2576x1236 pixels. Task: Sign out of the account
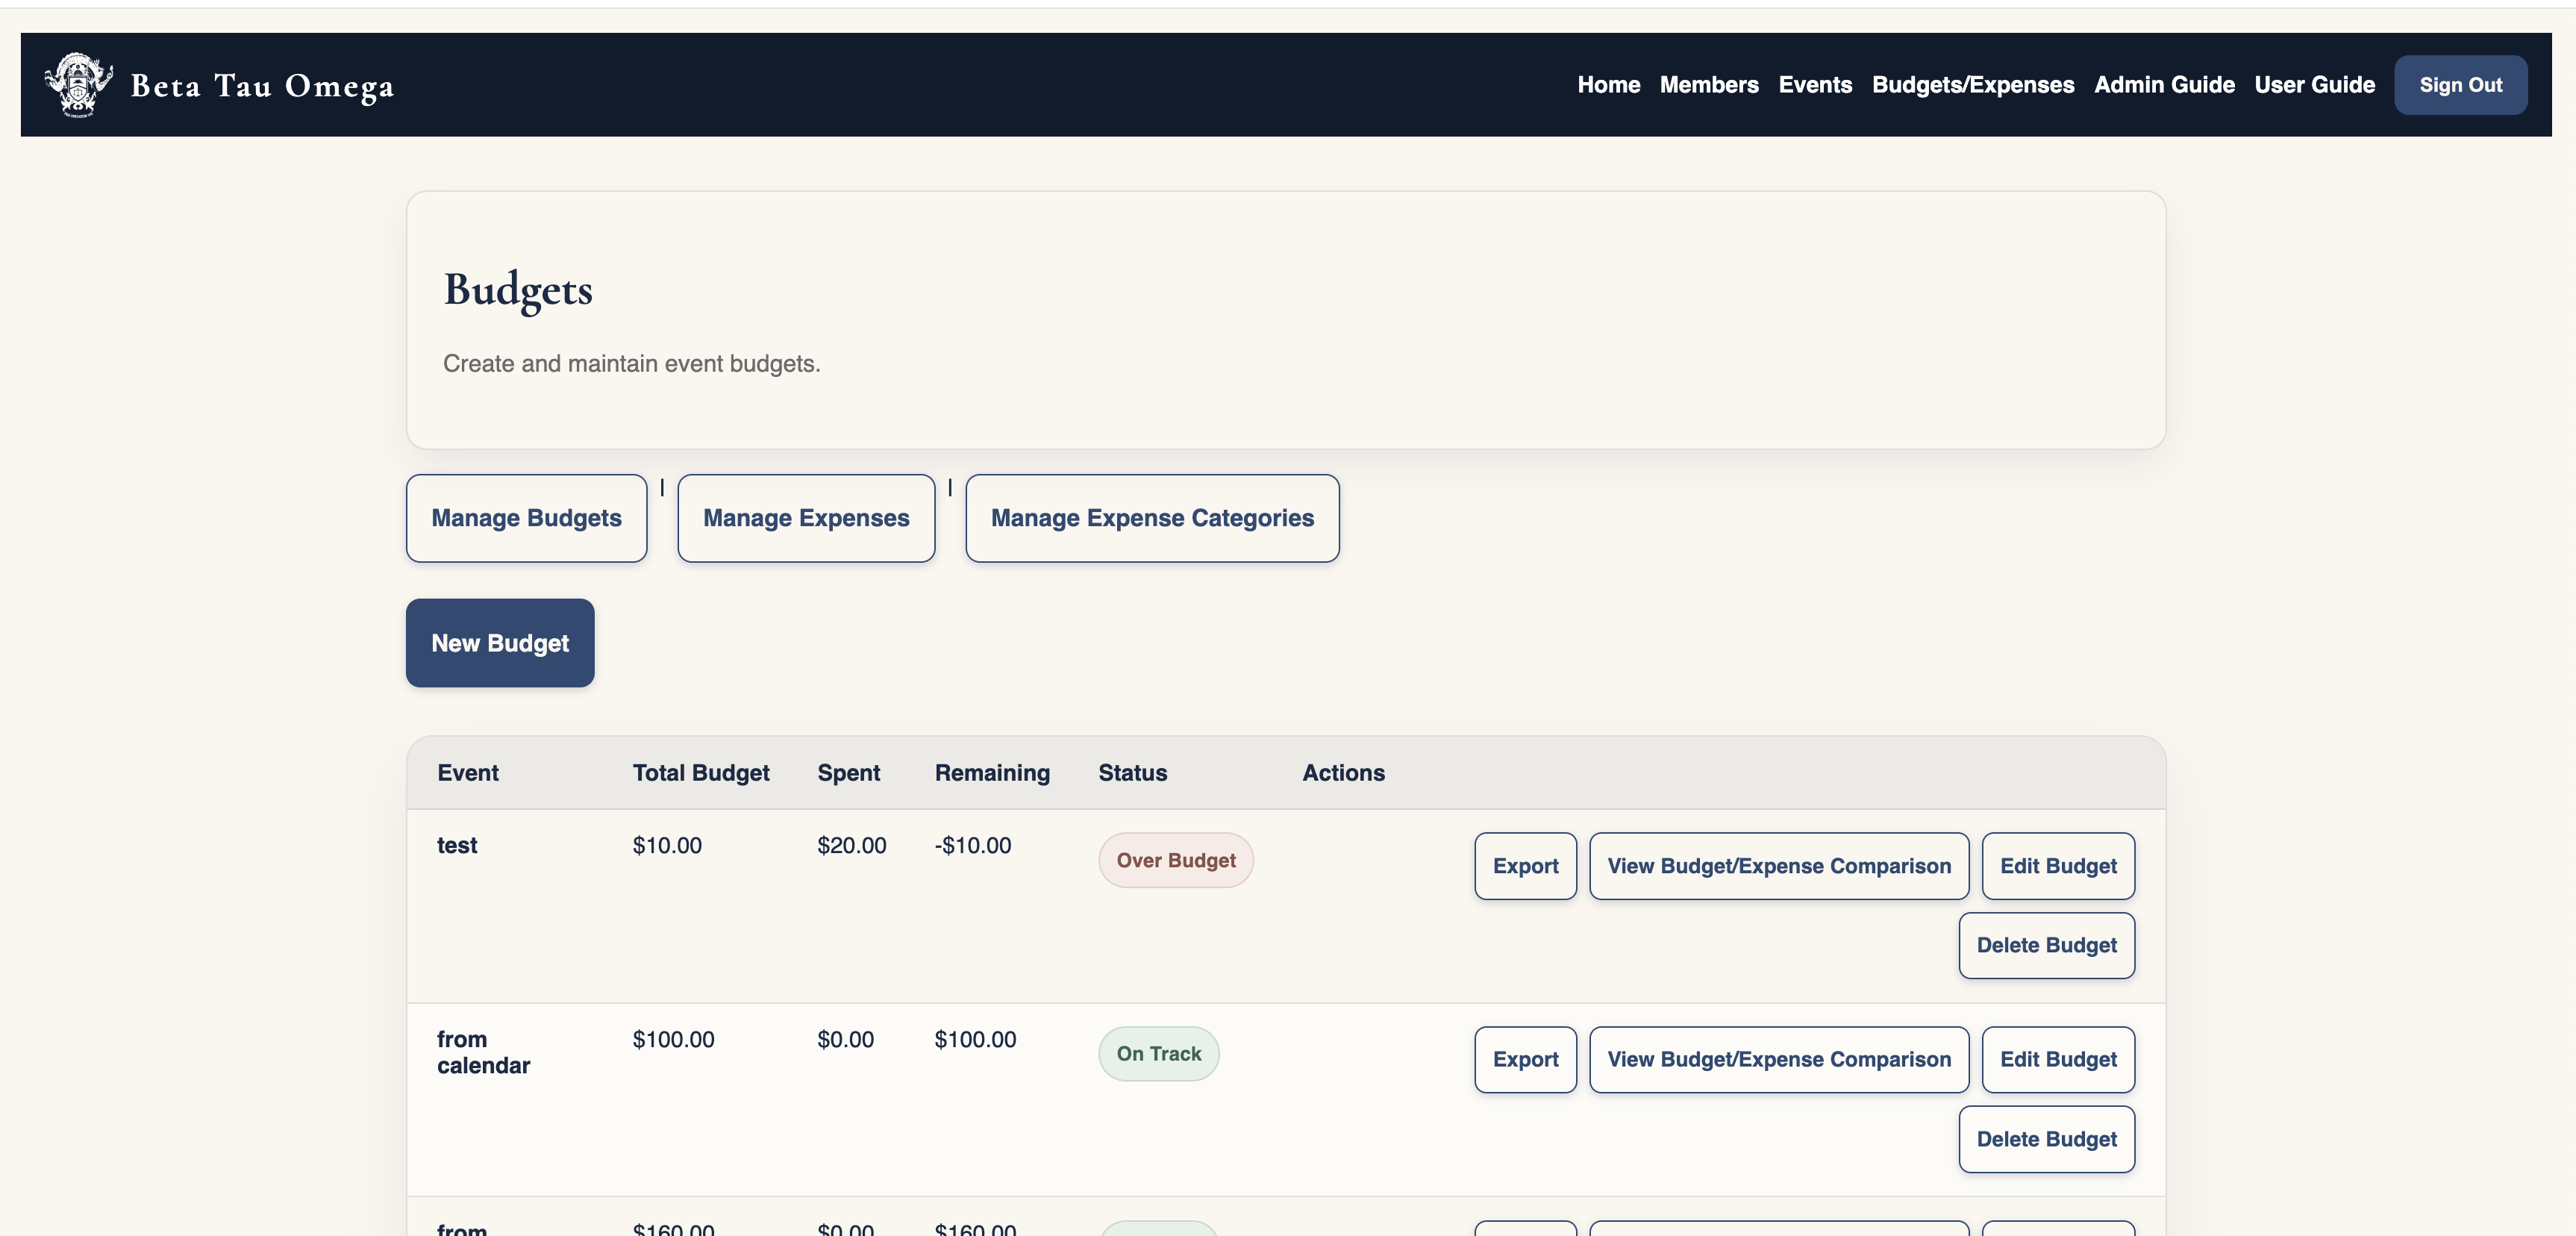pos(2460,85)
